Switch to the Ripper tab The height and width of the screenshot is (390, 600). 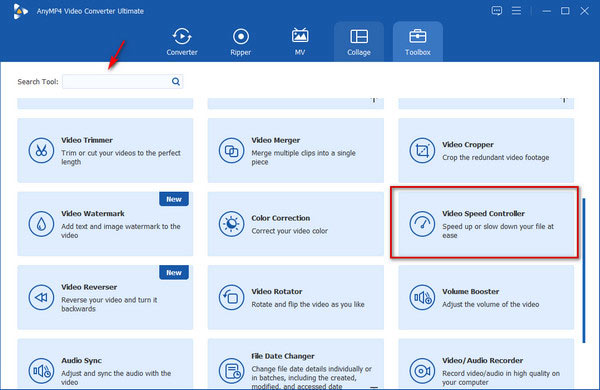[241, 42]
